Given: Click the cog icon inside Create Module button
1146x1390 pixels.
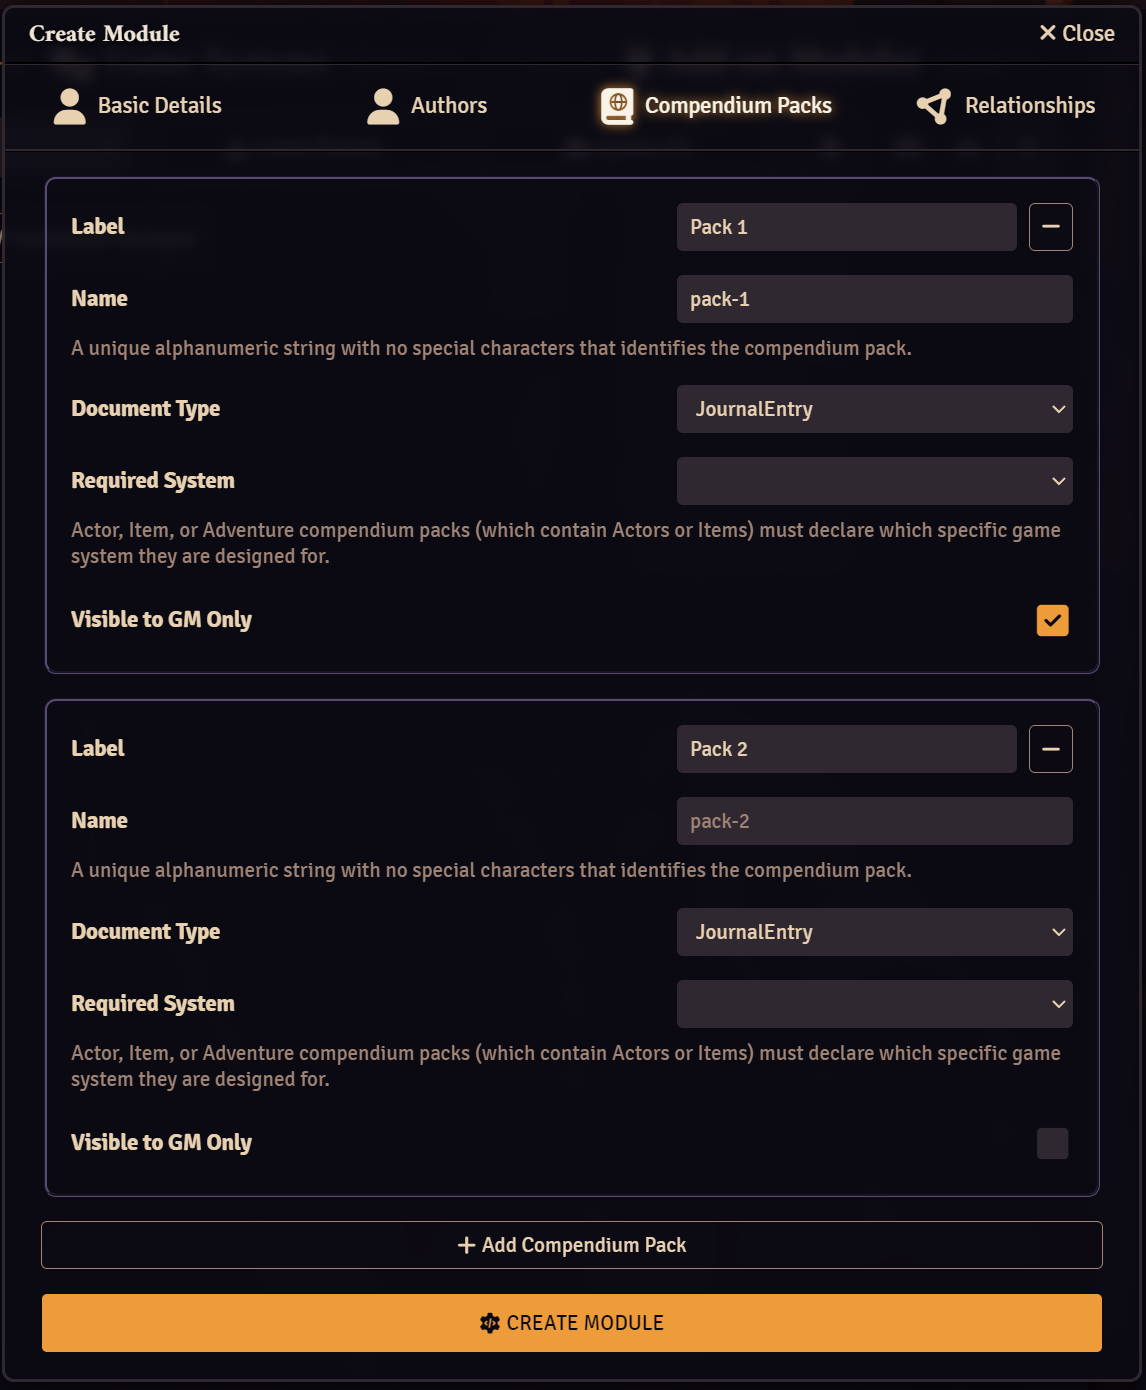Looking at the screenshot, I should pyautogui.click(x=489, y=1322).
